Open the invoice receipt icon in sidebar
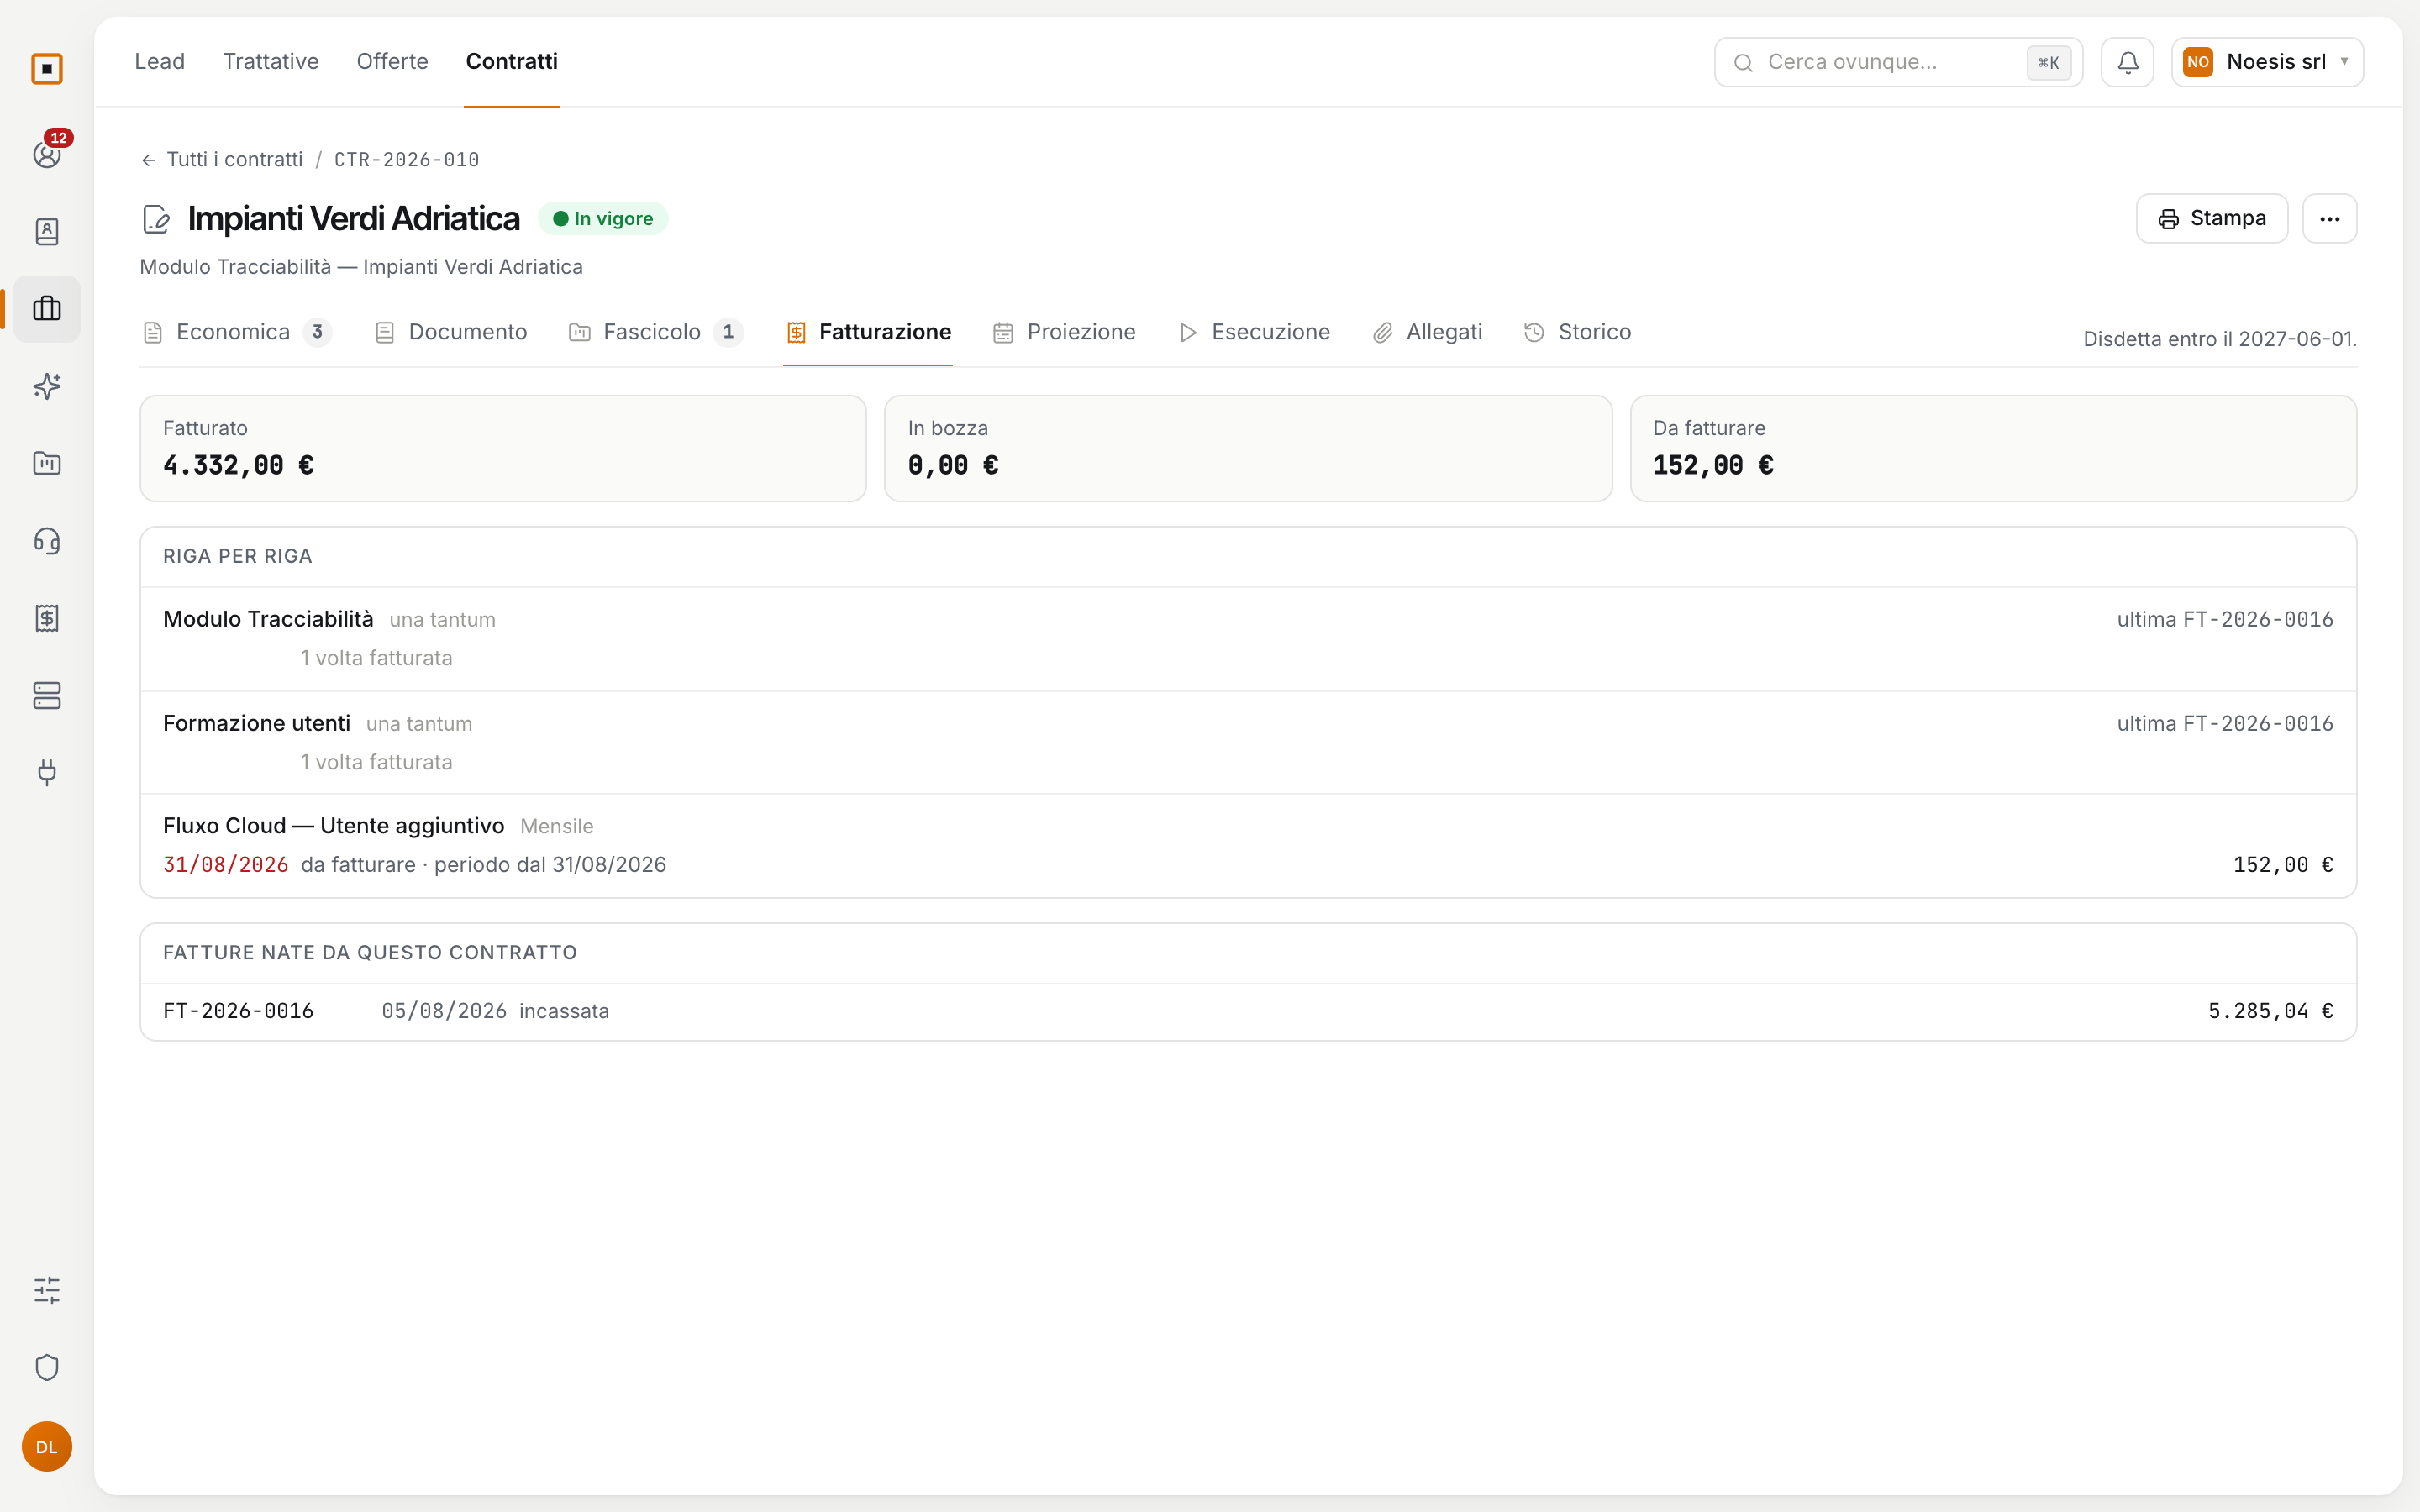 point(47,618)
